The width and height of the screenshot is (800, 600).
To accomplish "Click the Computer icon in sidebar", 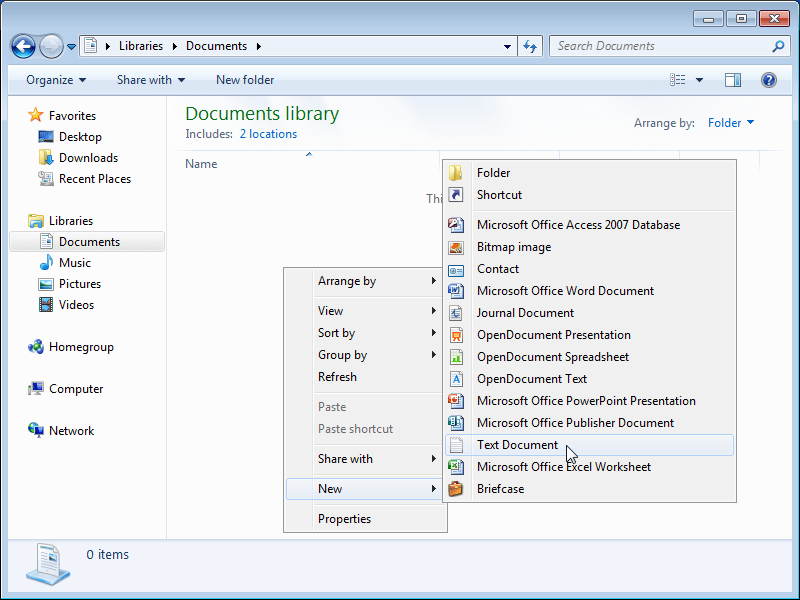I will (x=36, y=389).
